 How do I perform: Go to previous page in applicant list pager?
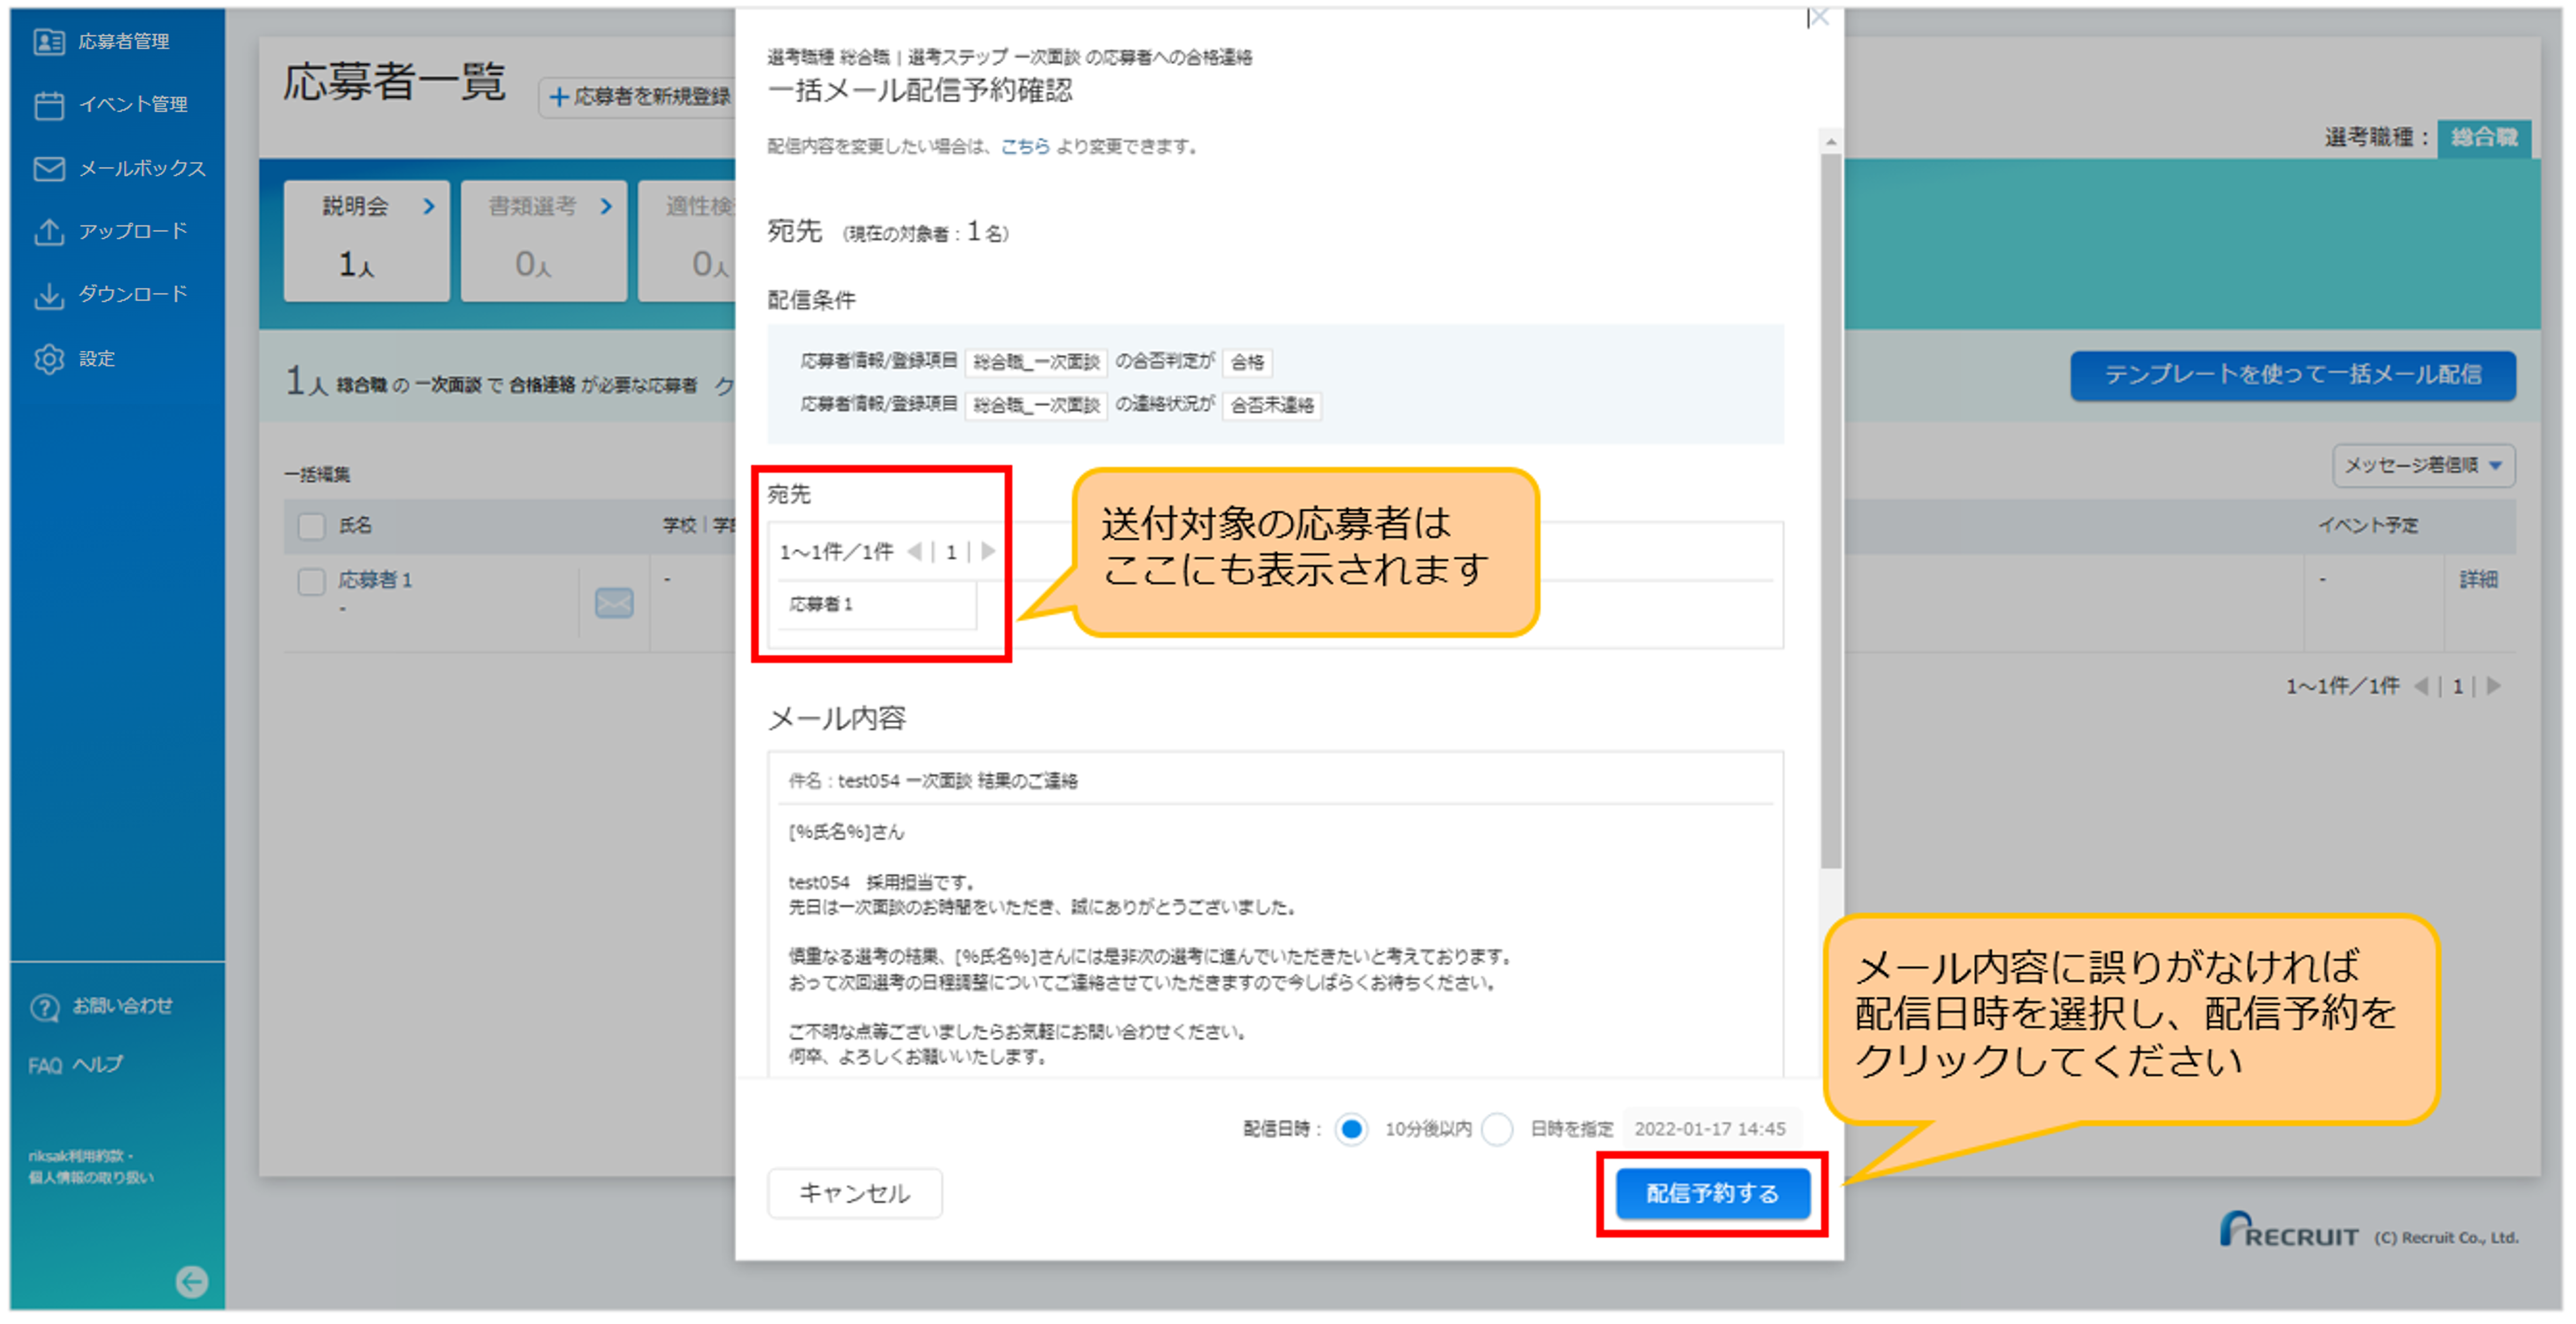coord(2421,686)
